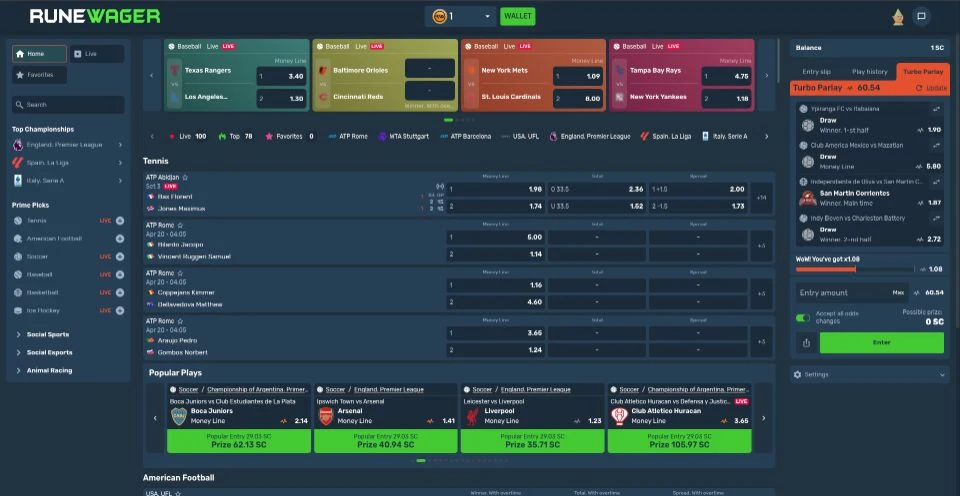960x496 pixels.
Task: Click the Turbo Parlay multiplier progress bar
Action: pyautogui.click(x=854, y=269)
